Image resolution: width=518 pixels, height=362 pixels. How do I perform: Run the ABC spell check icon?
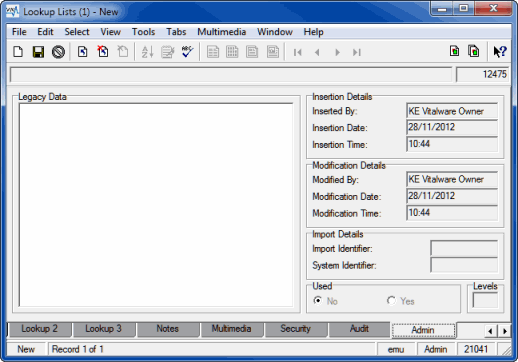187,52
